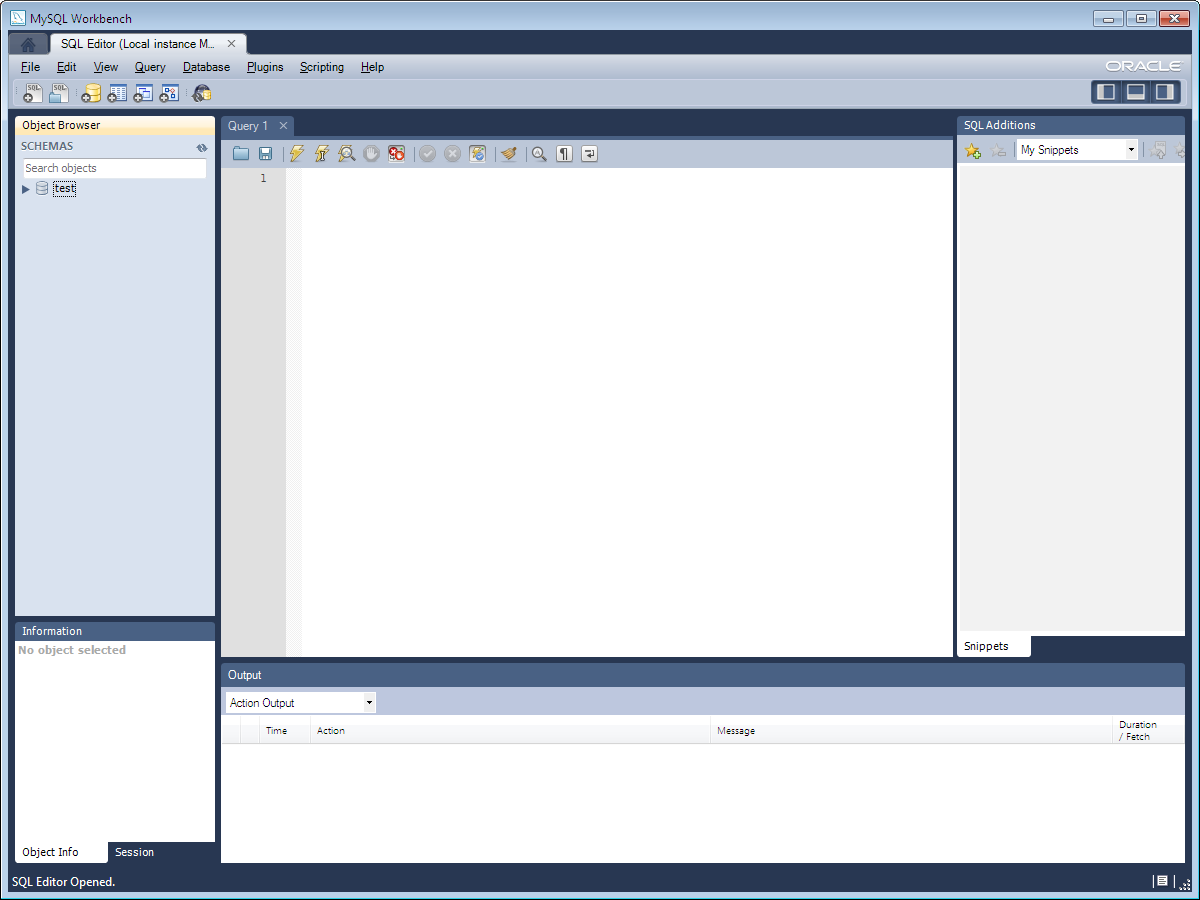The image size is (1200, 900).
Task: Switch to the Session tab
Action: 134,852
